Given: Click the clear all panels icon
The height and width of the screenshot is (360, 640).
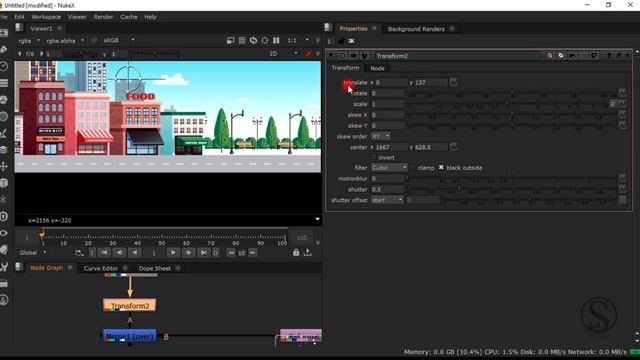Looking at the screenshot, I should 351,41.
